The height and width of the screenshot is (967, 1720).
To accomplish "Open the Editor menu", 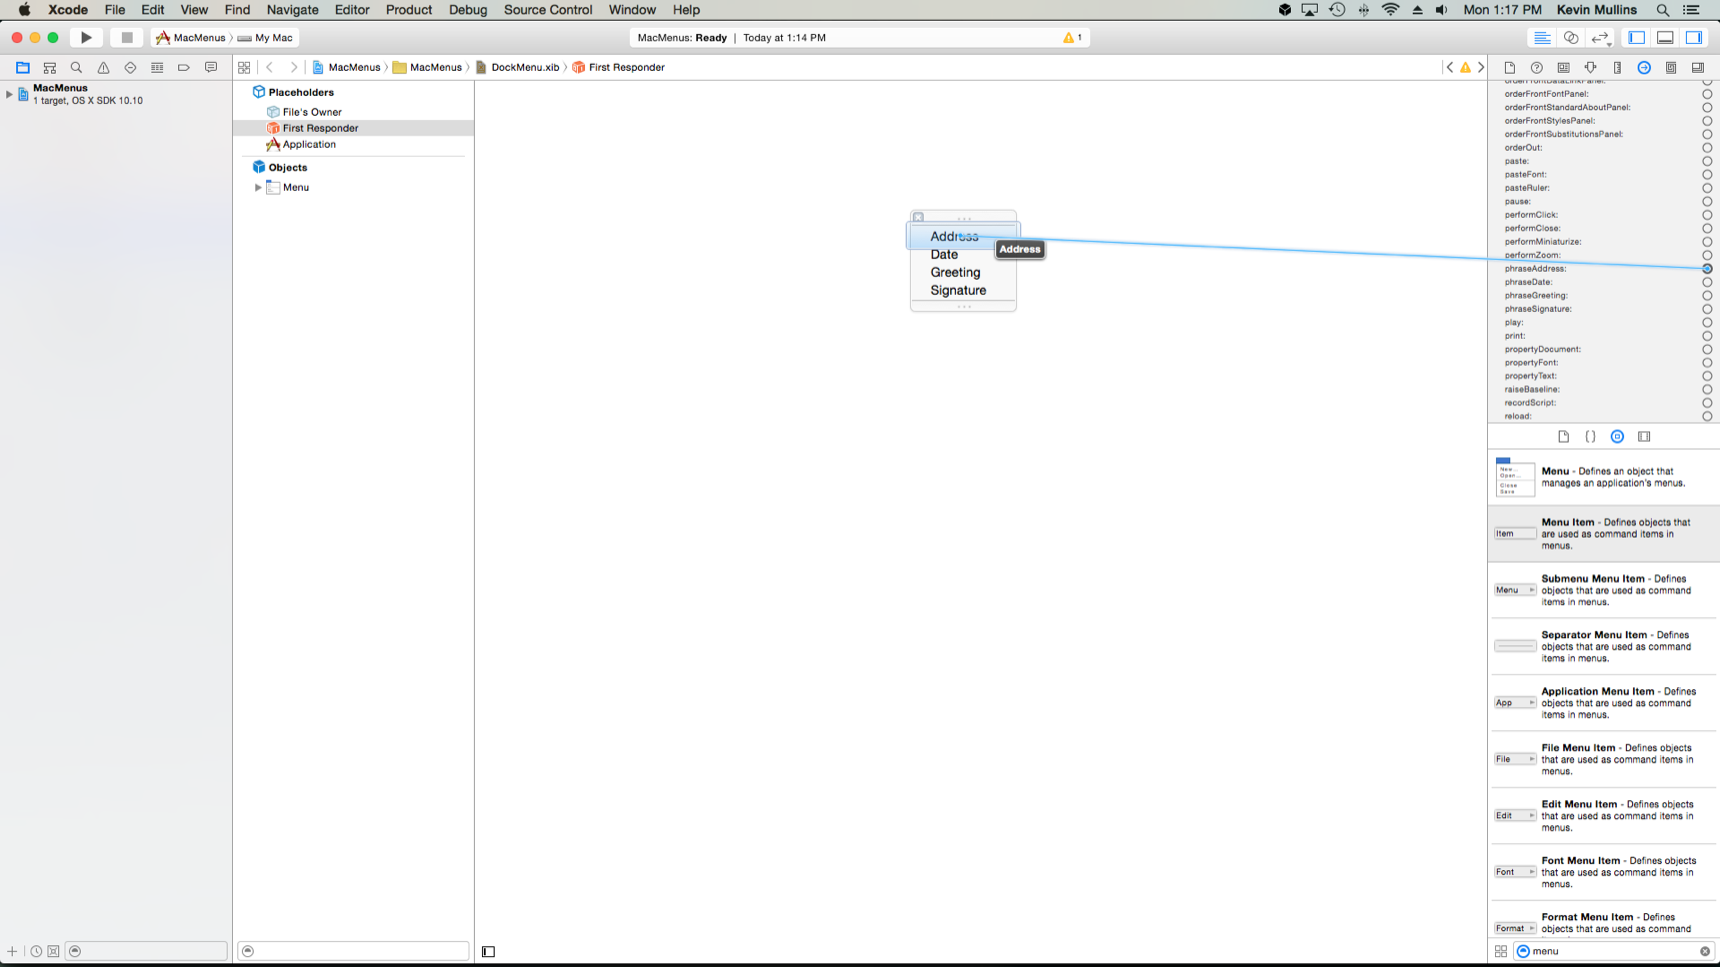I will 352,10.
